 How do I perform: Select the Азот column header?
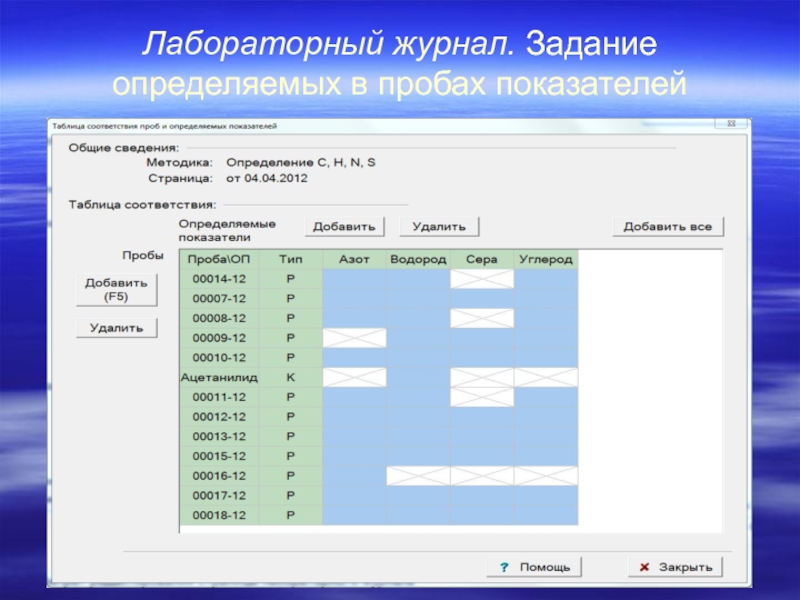tap(354, 260)
